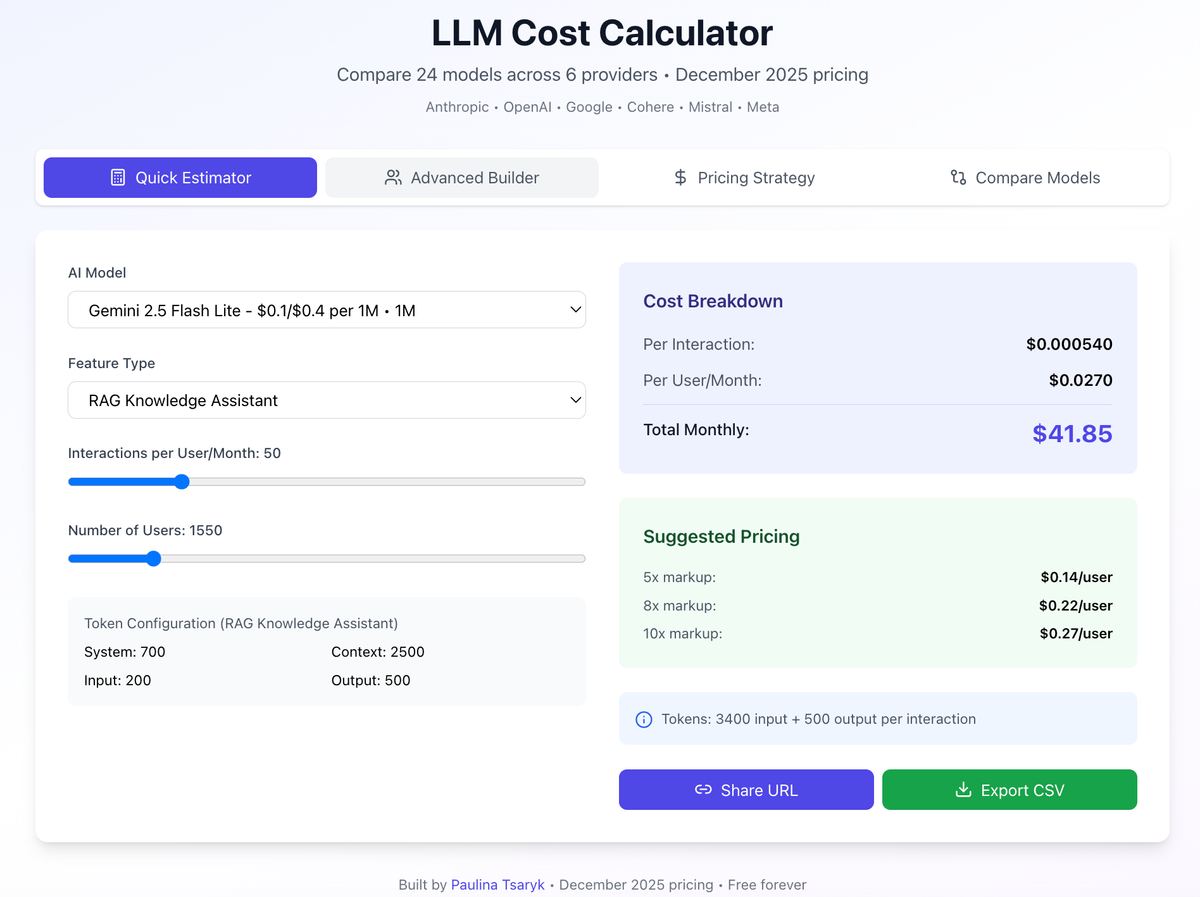
Task: Click the Interactions per User/Month slider handle
Action: click(x=180, y=481)
